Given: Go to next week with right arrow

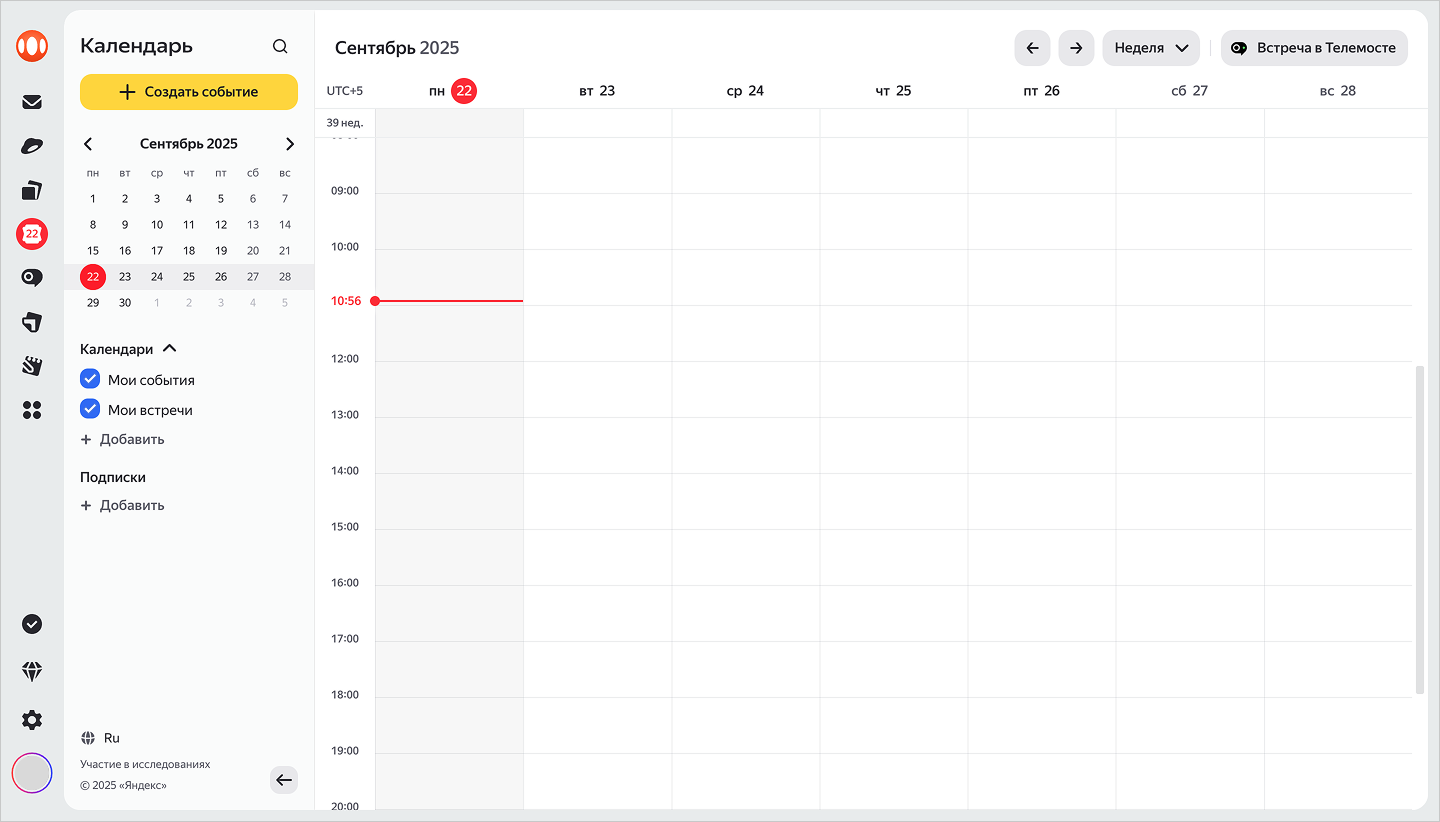Looking at the screenshot, I should click(1076, 48).
